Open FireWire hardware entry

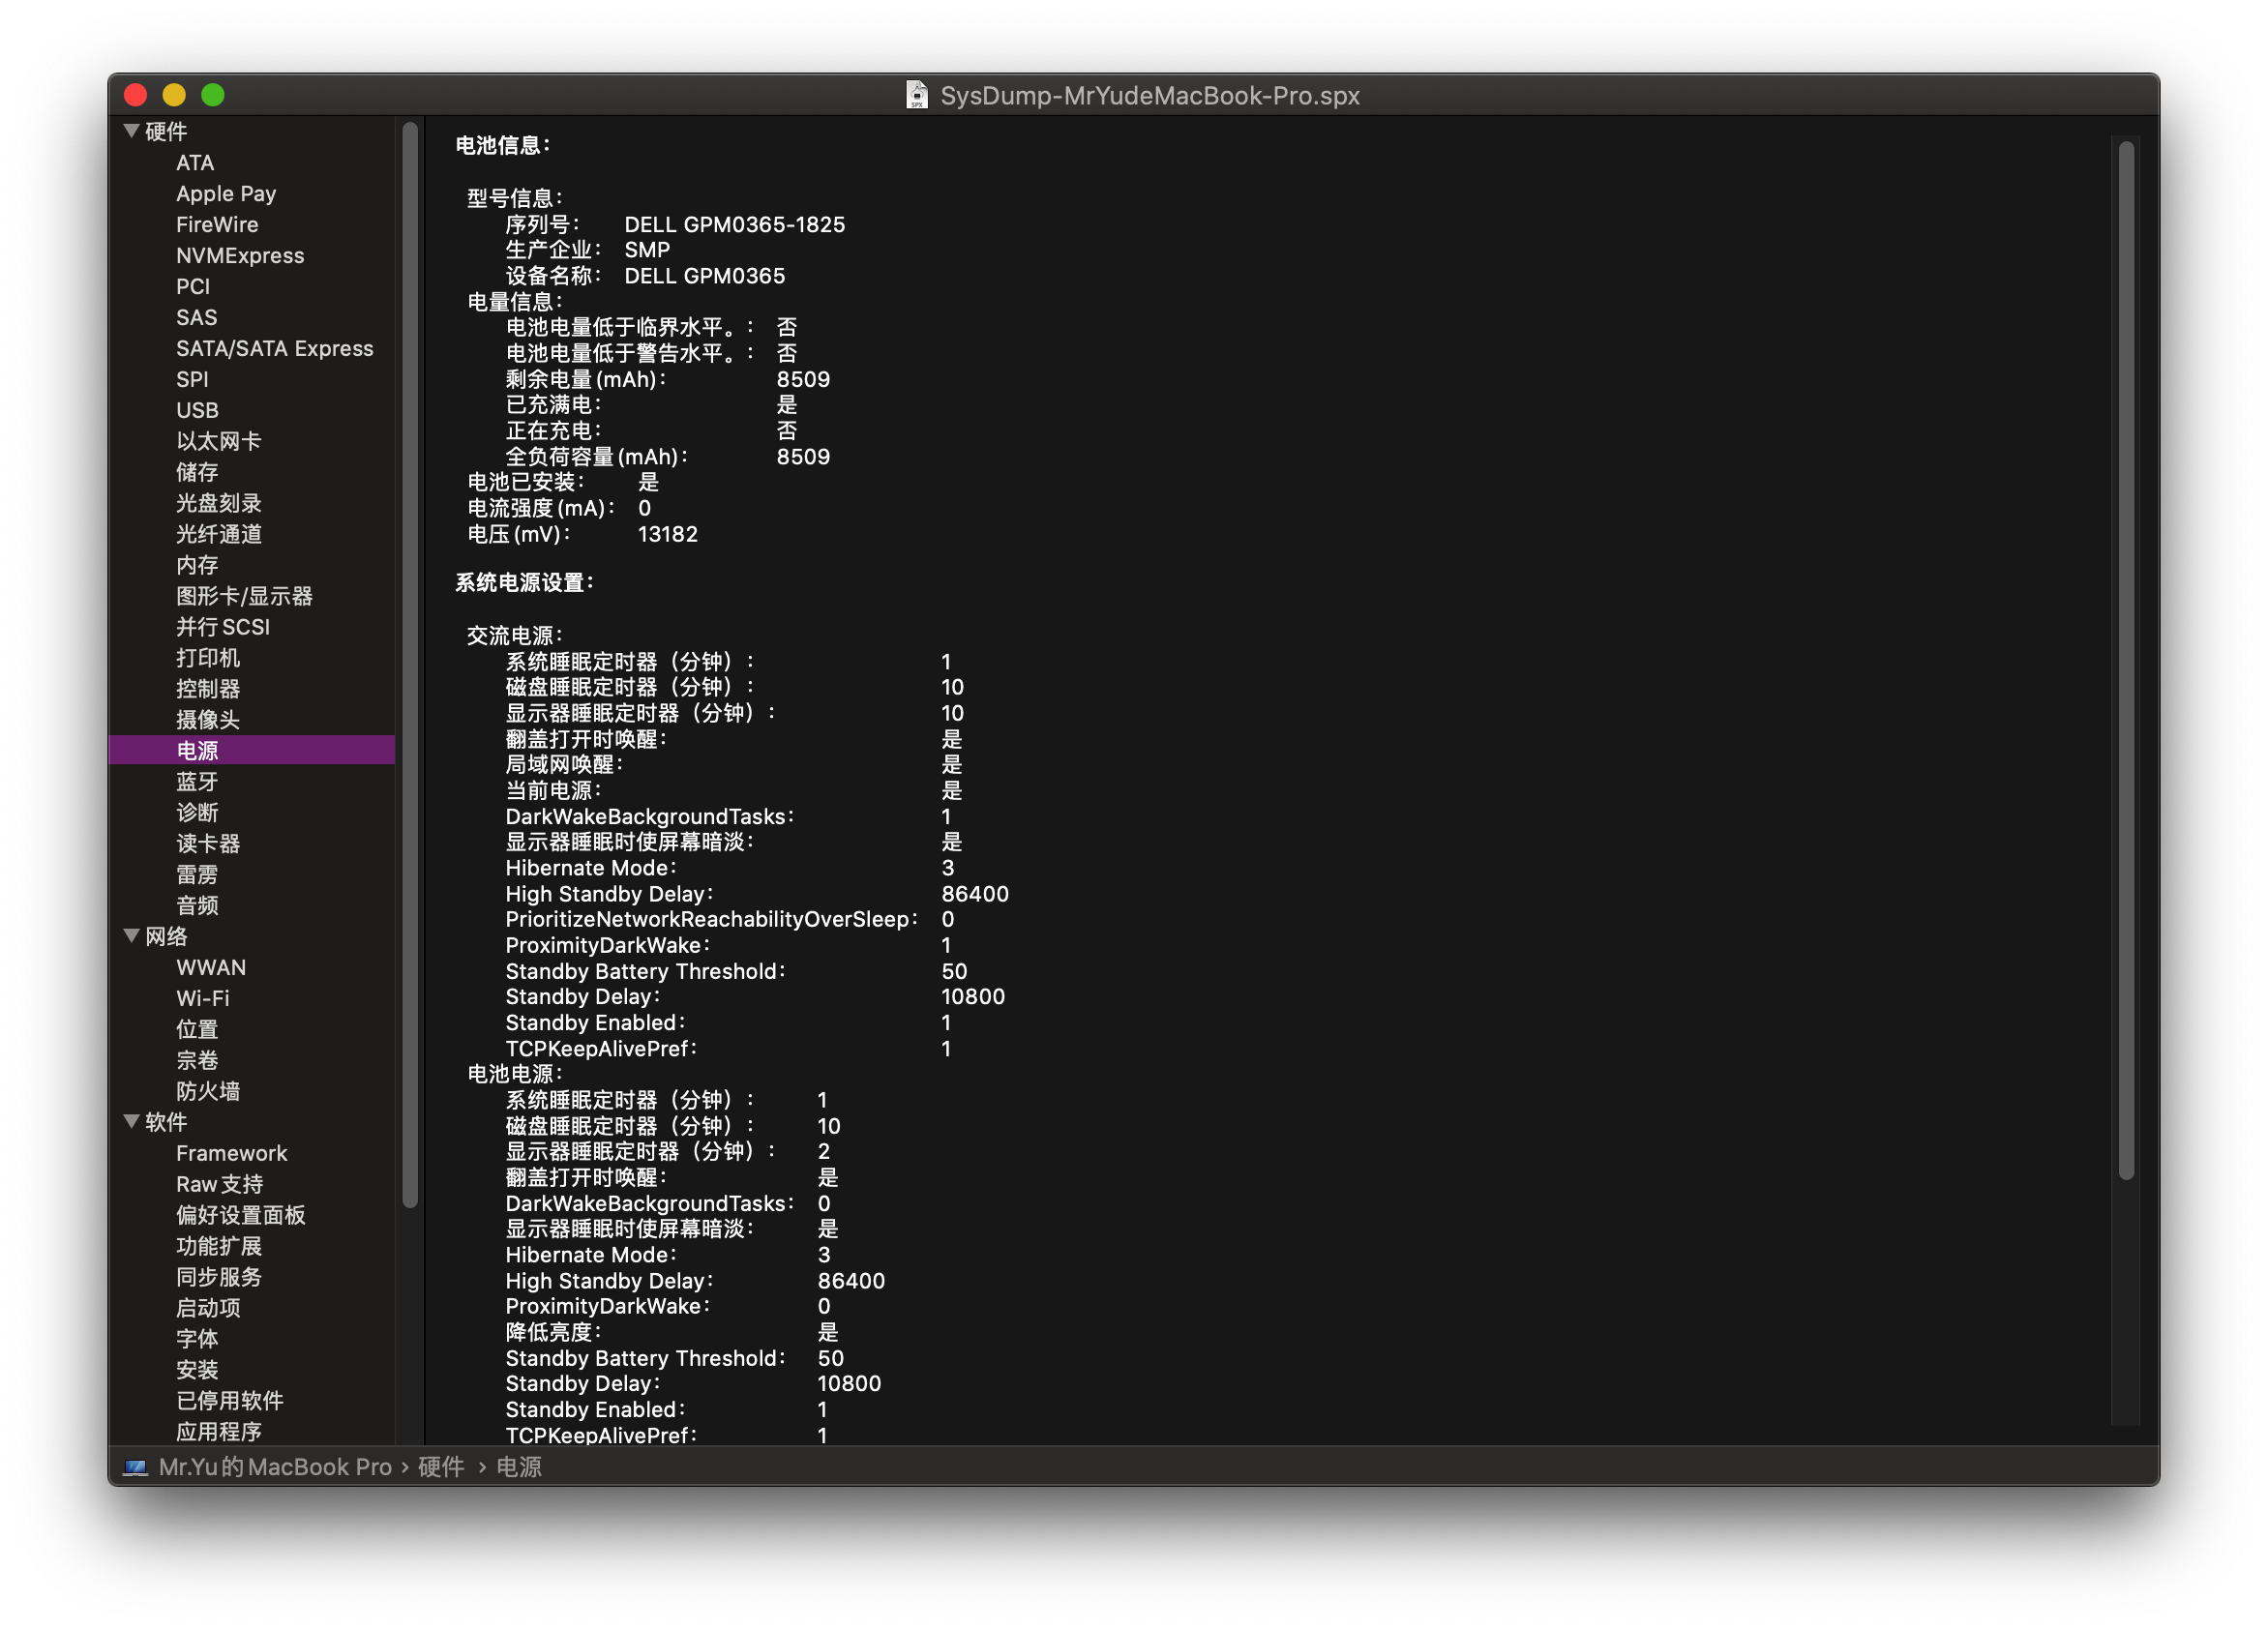point(217,225)
